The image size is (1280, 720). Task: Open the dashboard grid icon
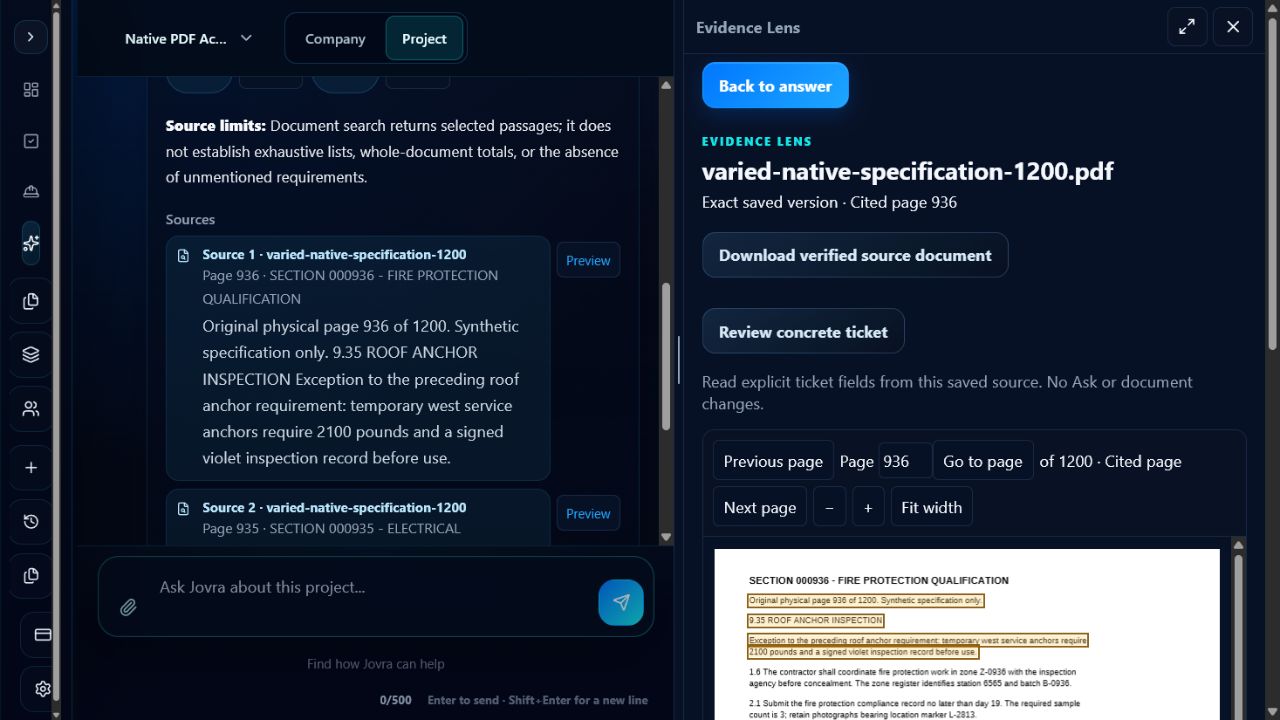31,90
